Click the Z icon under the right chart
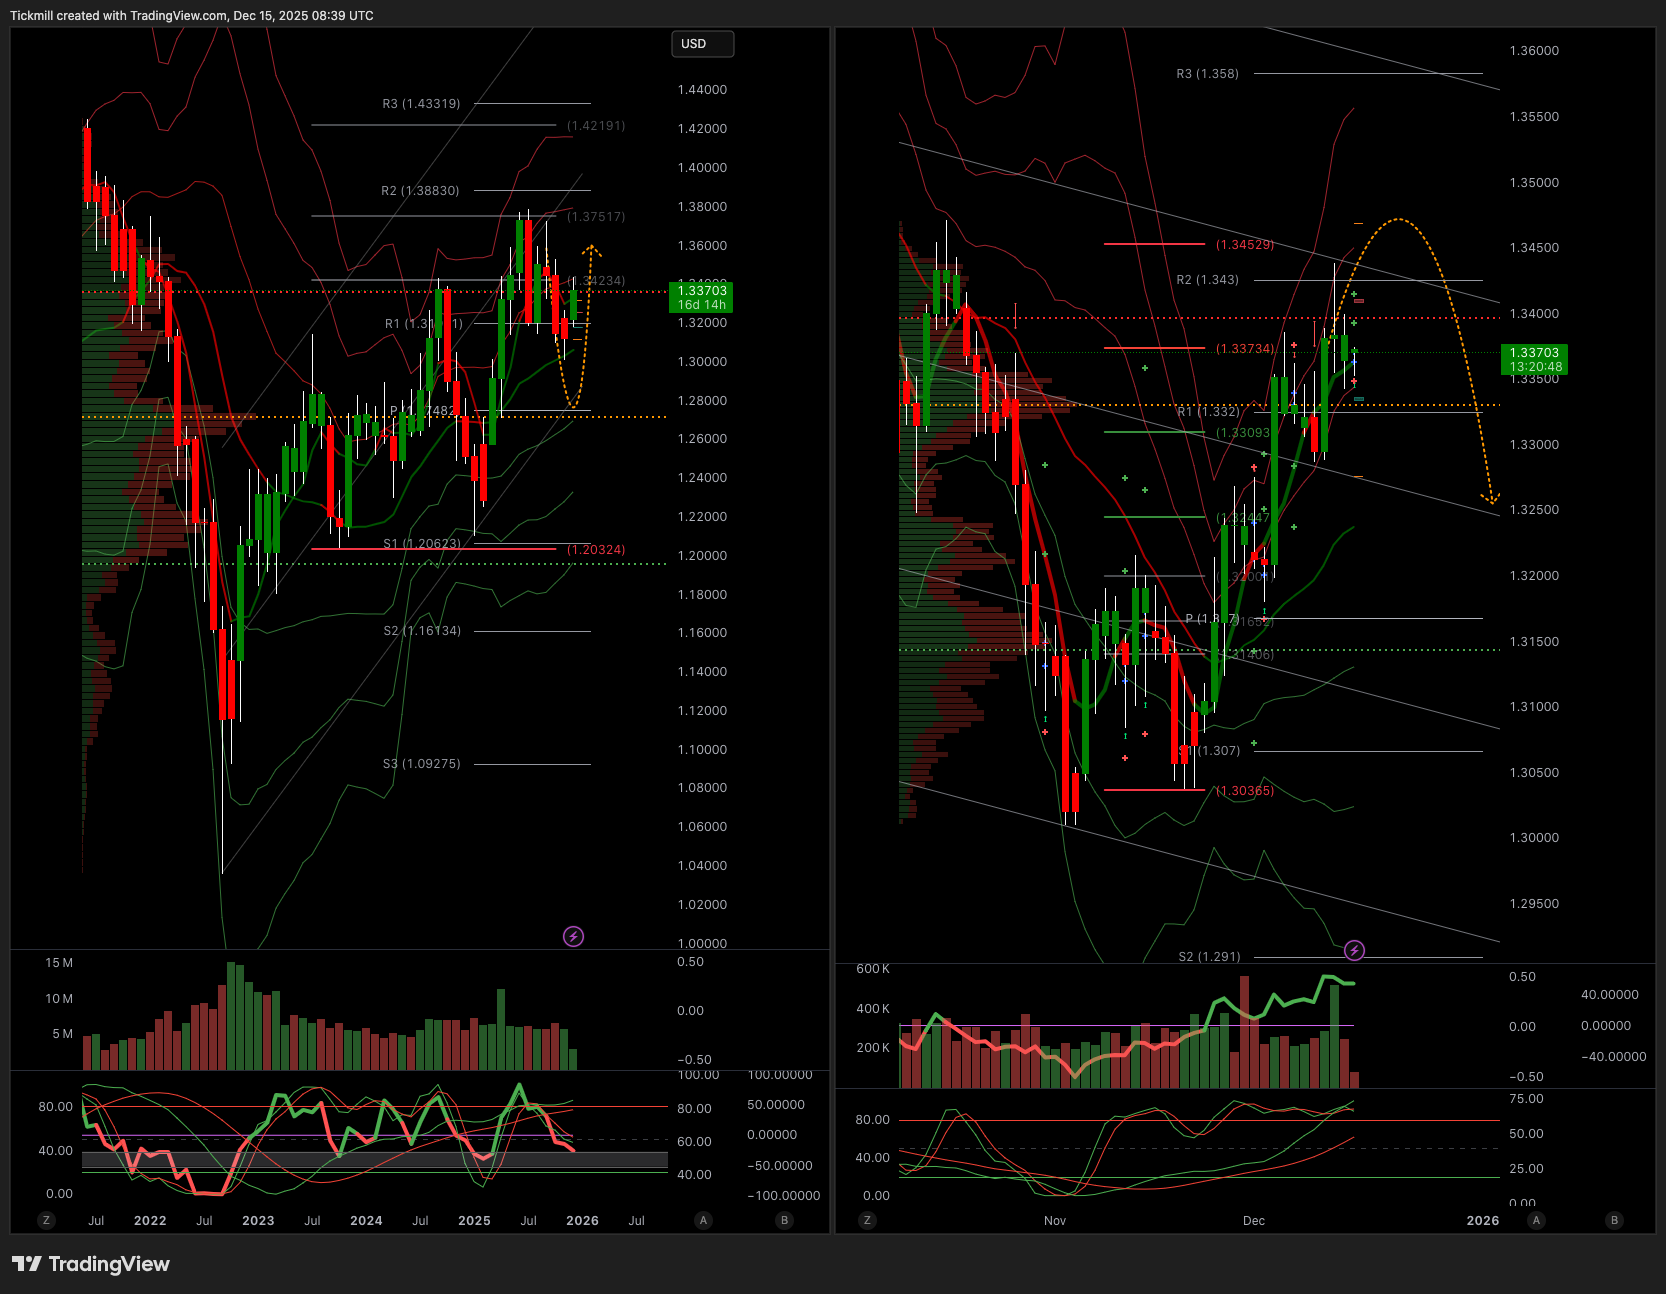The width and height of the screenshot is (1666, 1294). (867, 1220)
